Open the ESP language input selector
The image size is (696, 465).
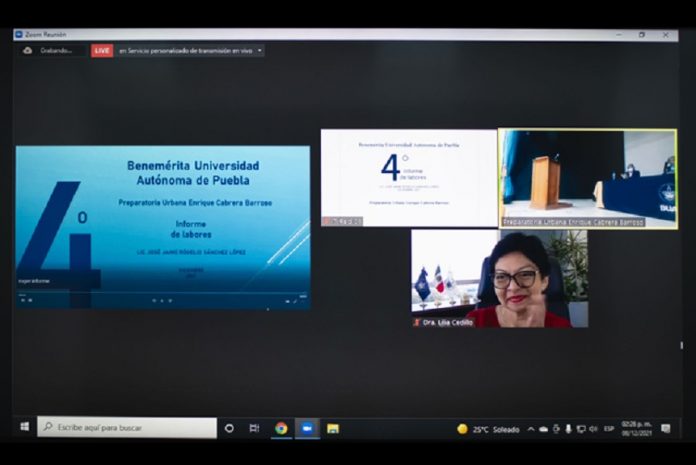[608, 429]
